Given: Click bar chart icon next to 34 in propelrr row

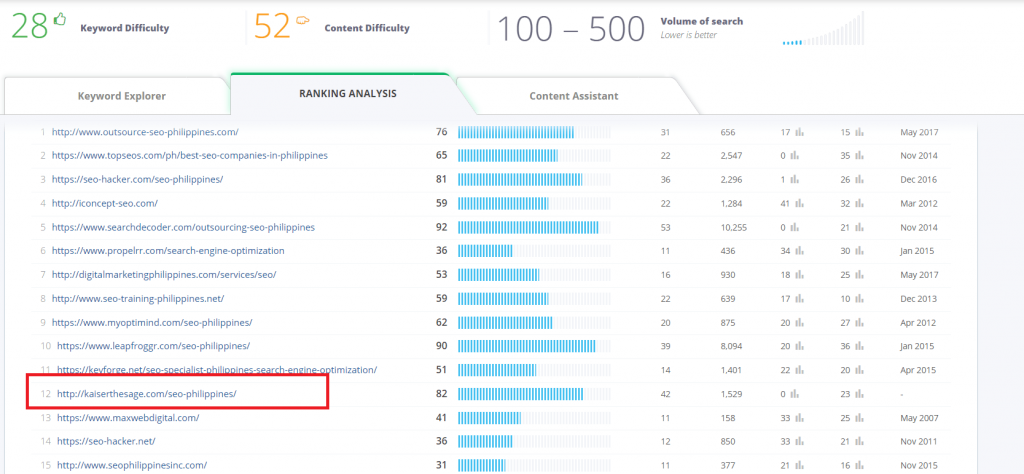Looking at the screenshot, I should coord(799,251).
